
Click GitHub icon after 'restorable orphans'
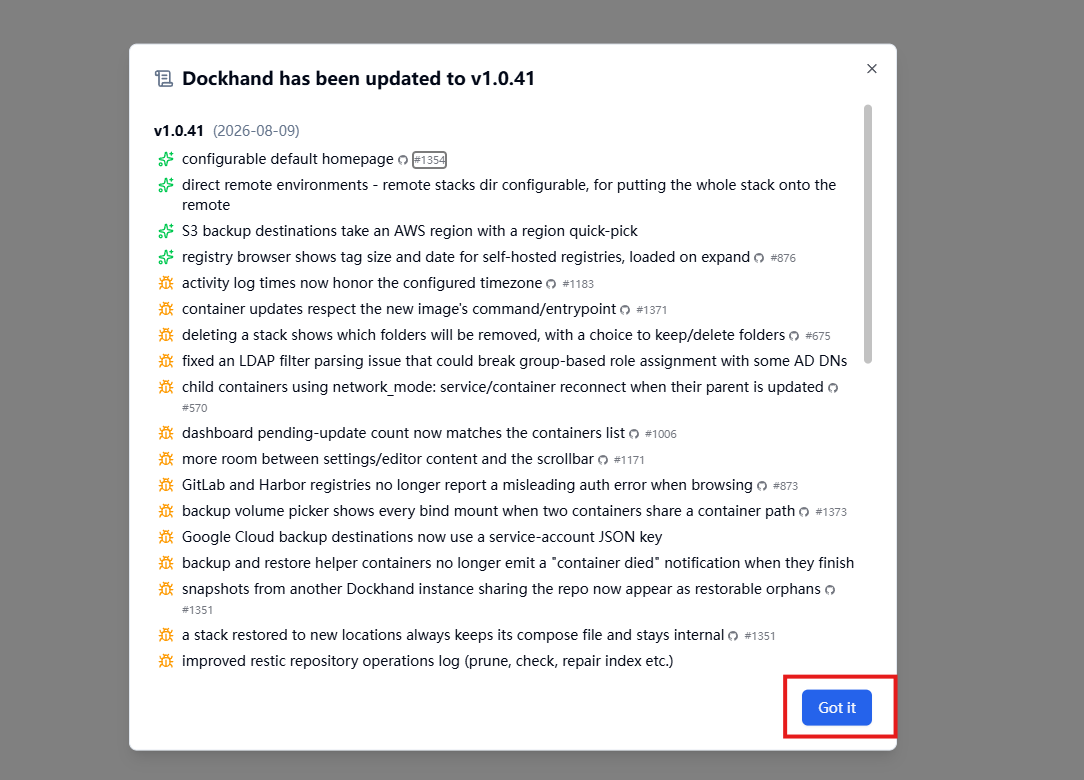pos(830,590)
